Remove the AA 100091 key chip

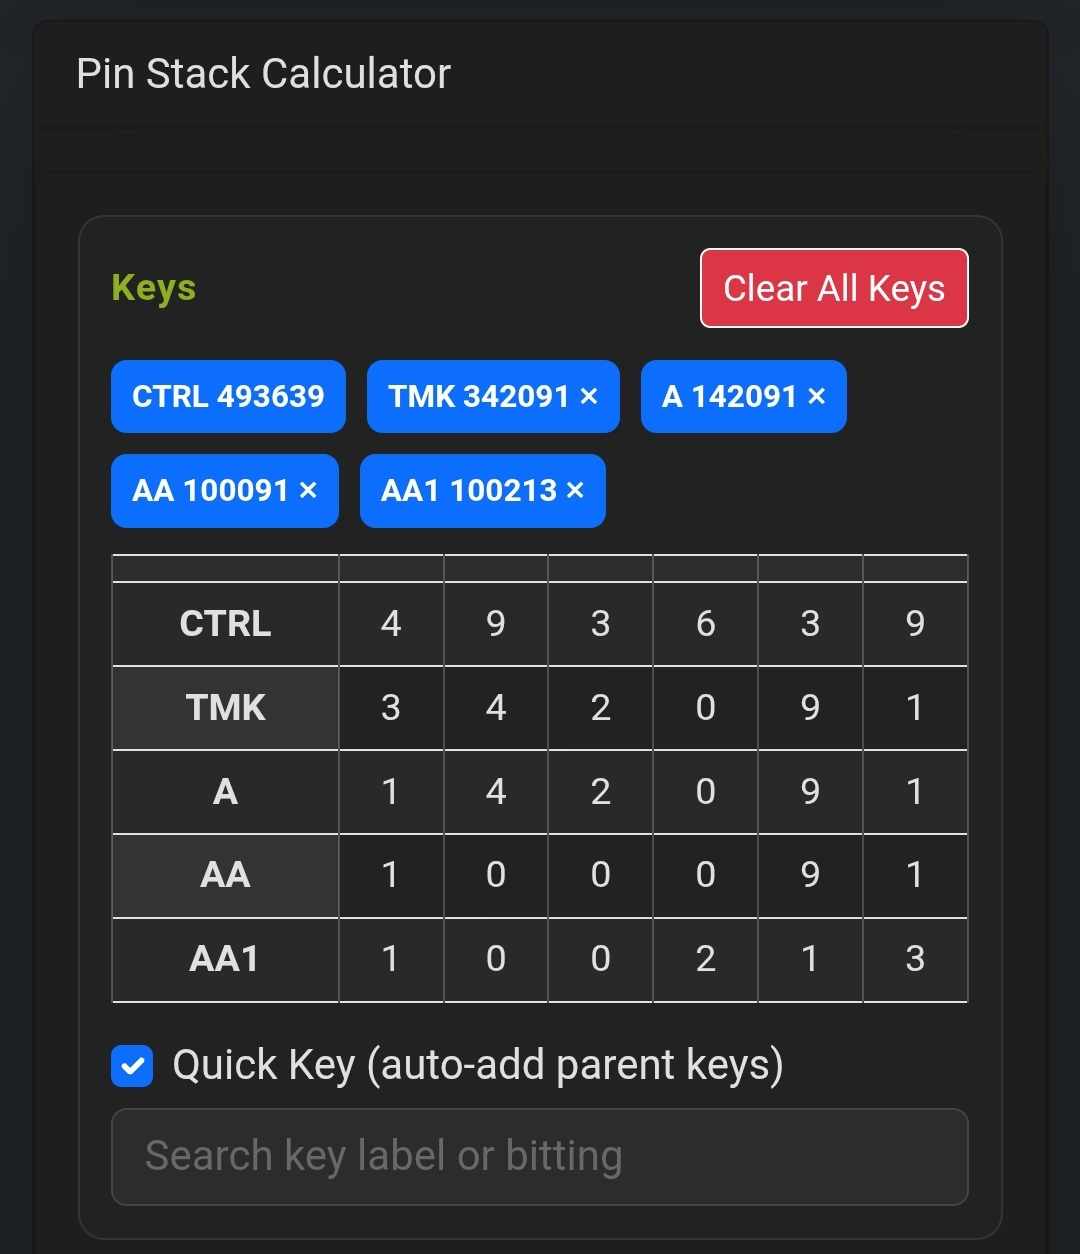pos(308,491)
